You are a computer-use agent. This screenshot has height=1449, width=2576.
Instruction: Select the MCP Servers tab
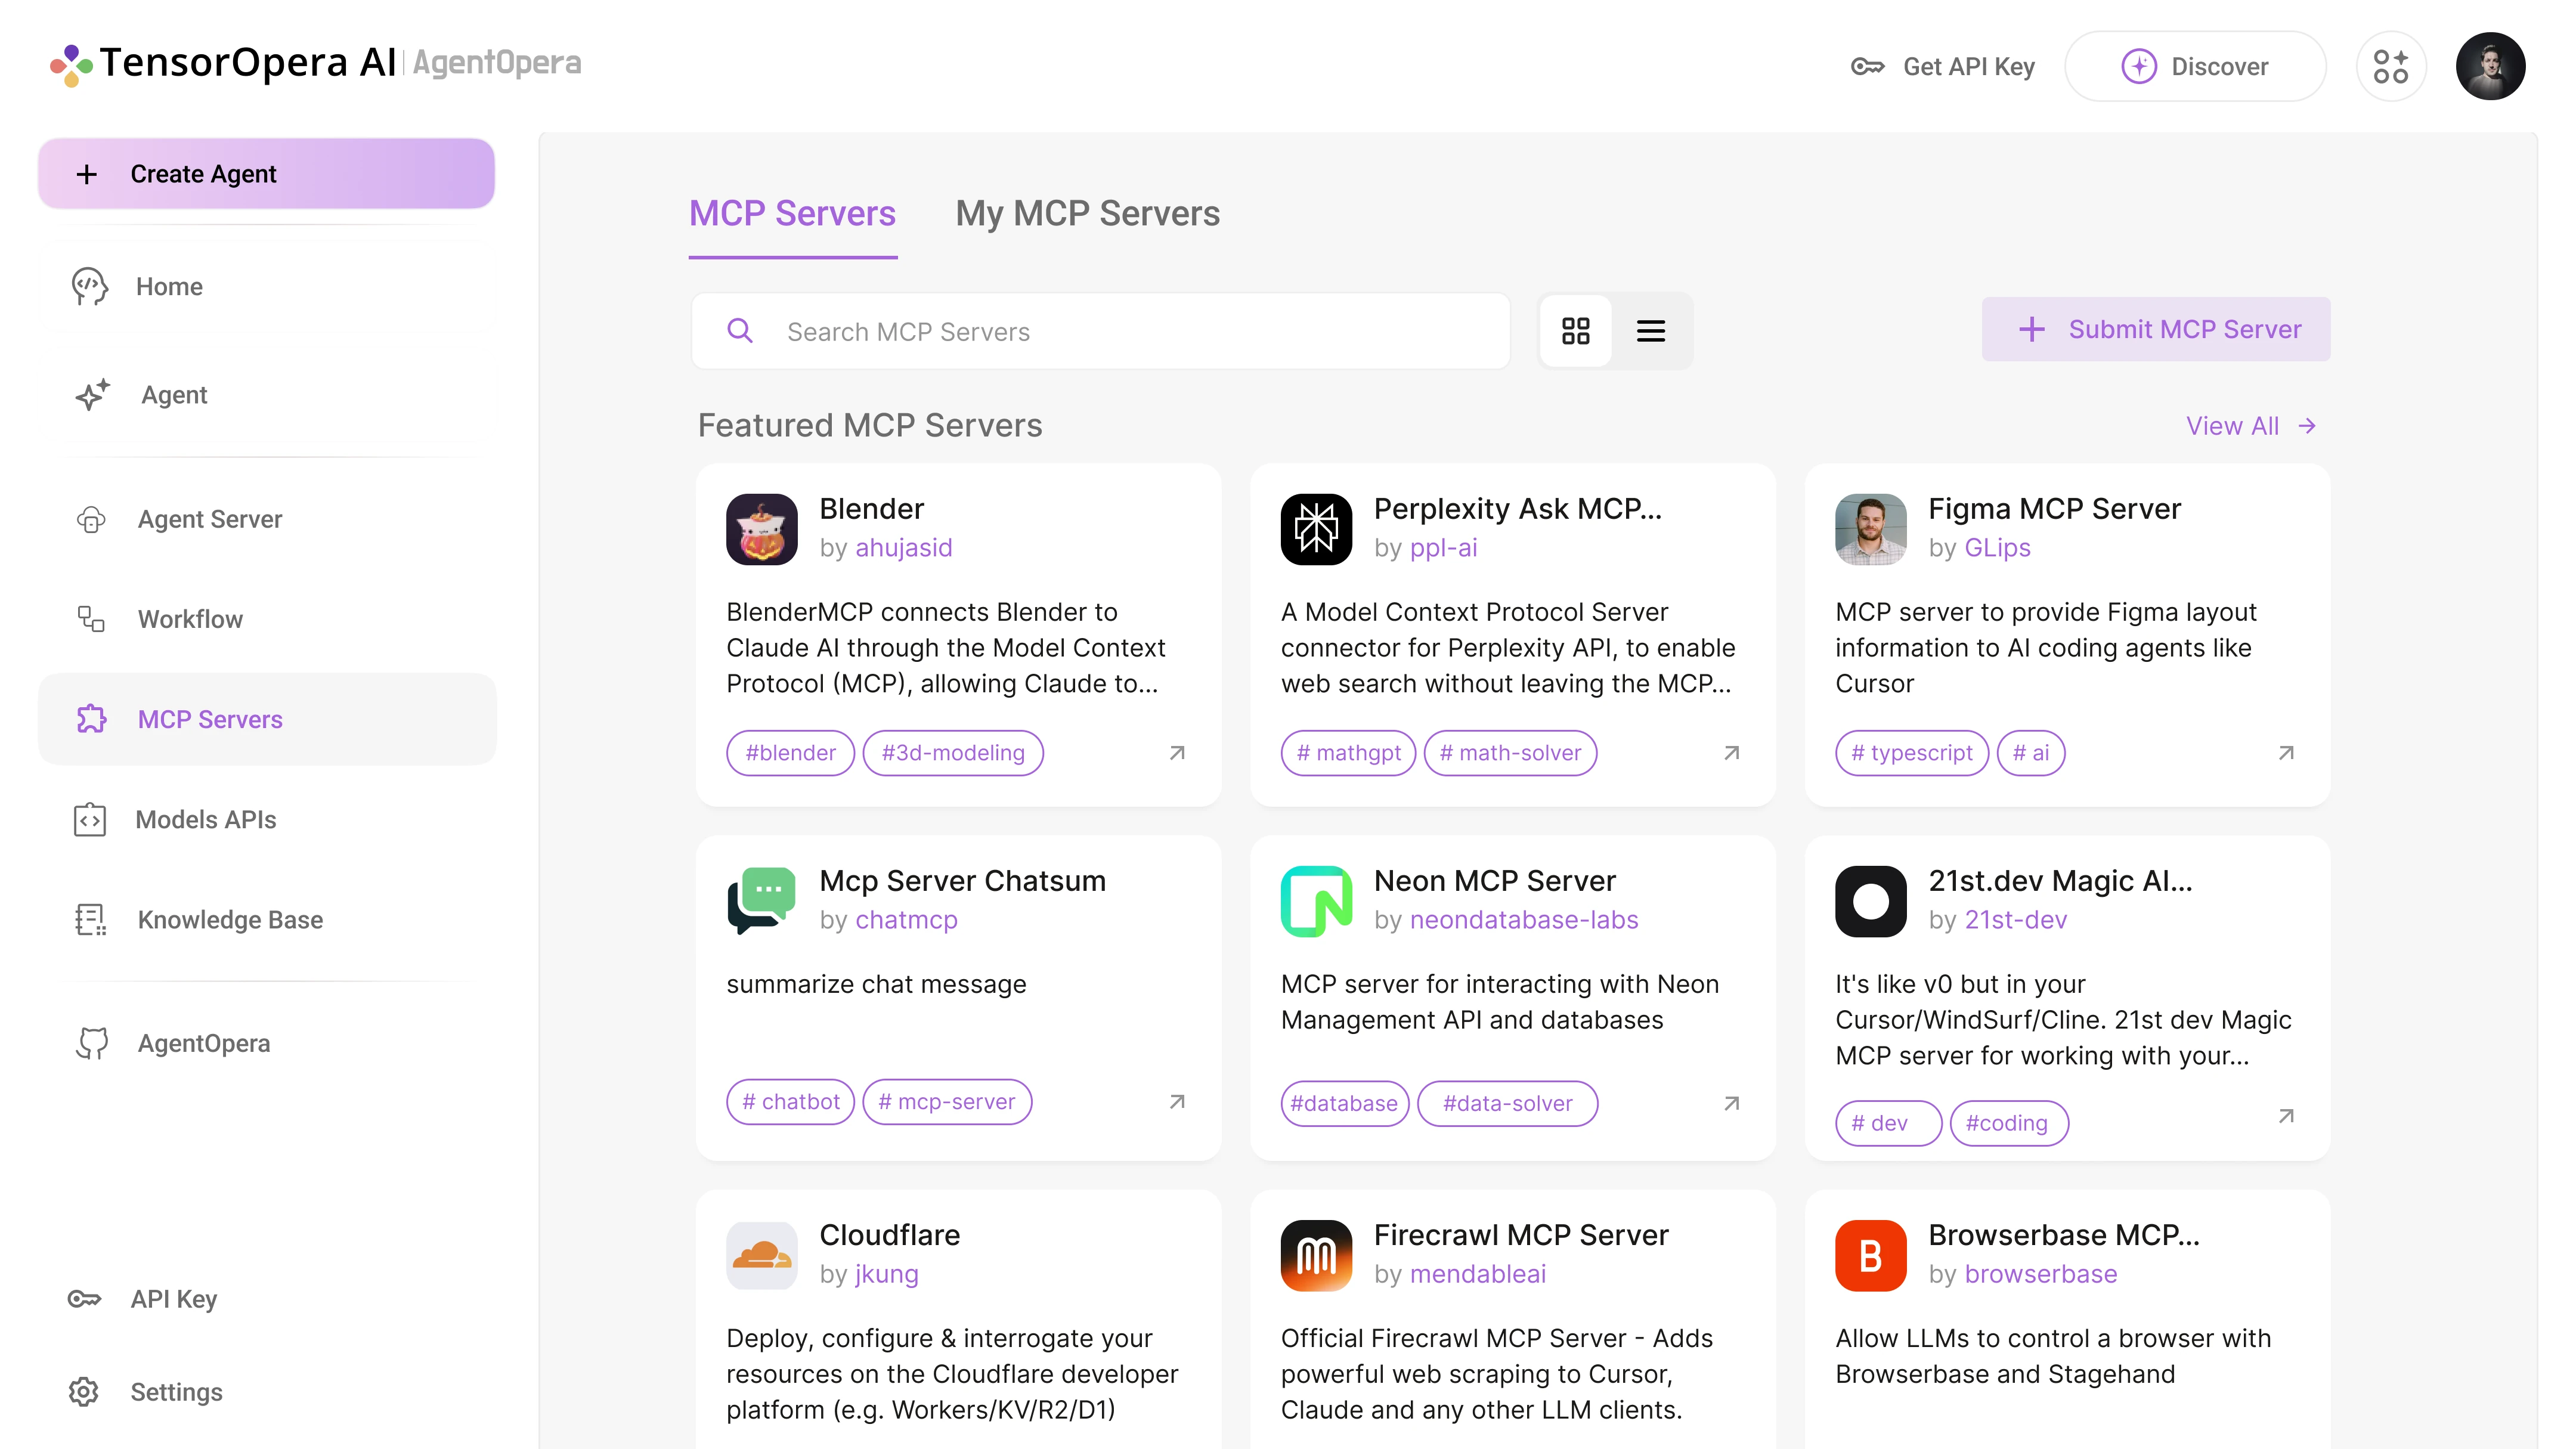pos(792,213)
